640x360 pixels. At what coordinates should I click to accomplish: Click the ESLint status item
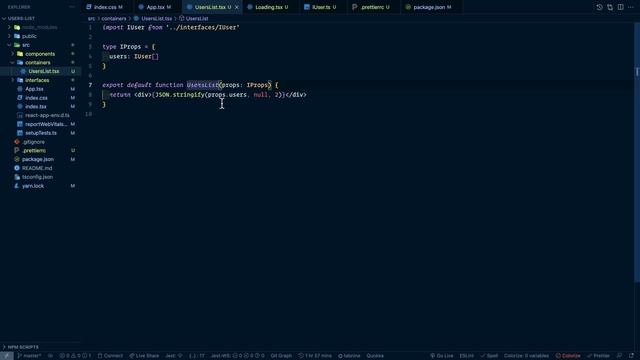pyautogui.click(x=467, y=356)
